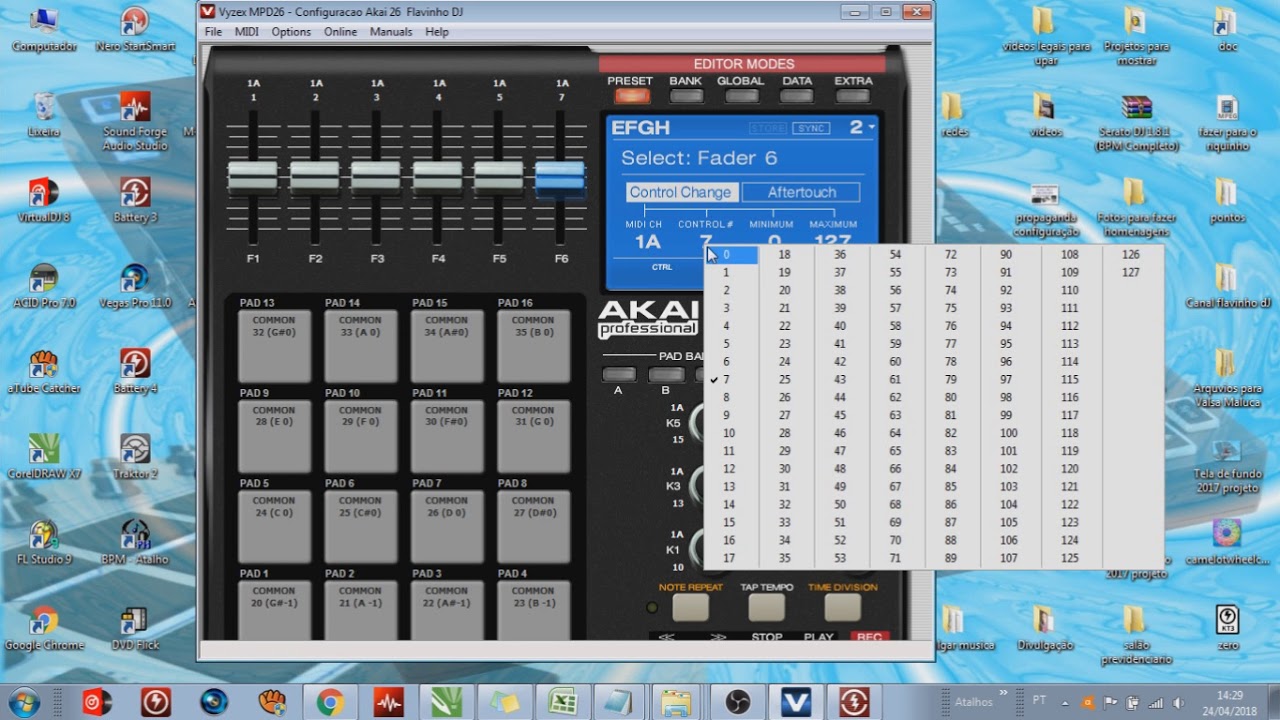Choose the checked control number 7
The image size is (1280, 720).
point(732,380)
